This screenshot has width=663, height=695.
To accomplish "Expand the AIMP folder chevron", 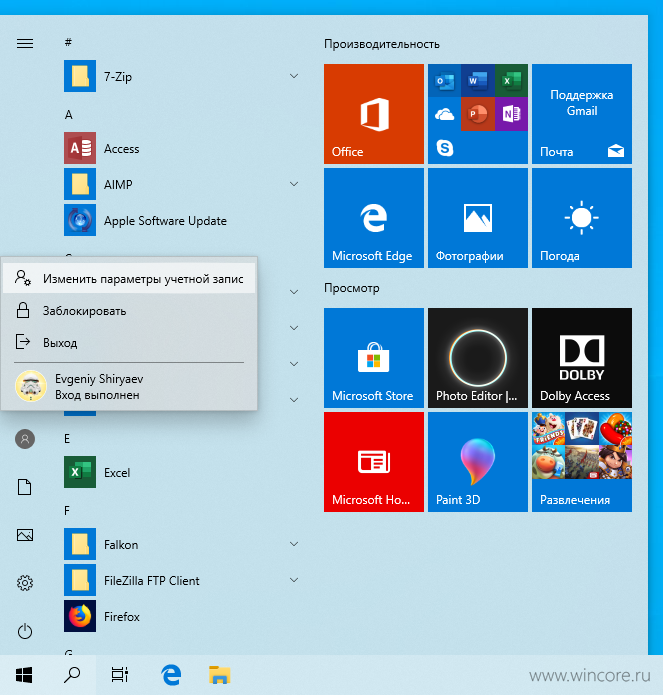I will pos(294,184).
